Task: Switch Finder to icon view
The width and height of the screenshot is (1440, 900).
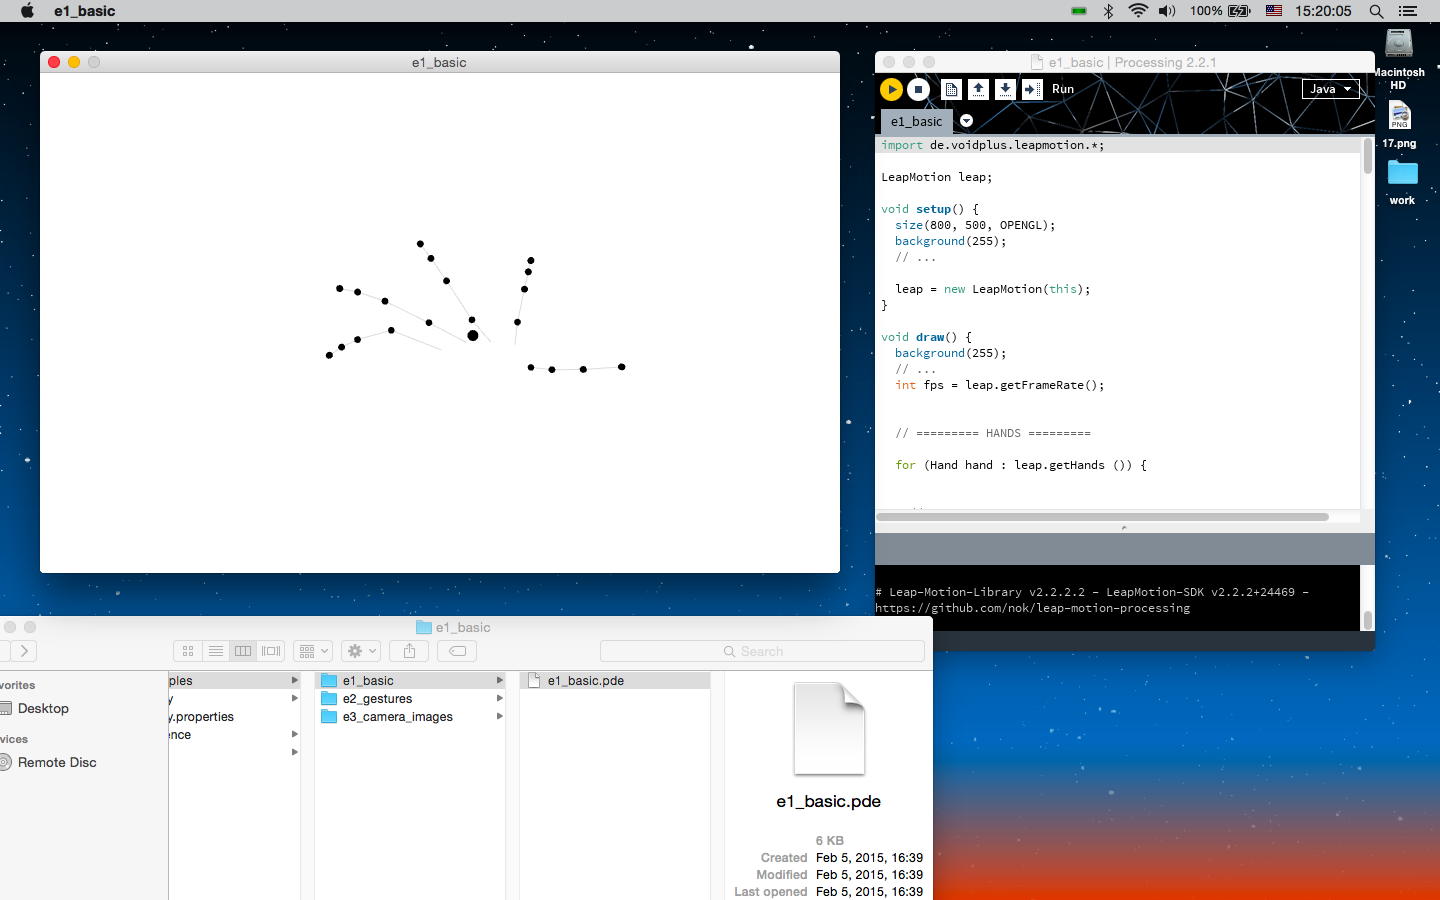Action: coord(187,651)
